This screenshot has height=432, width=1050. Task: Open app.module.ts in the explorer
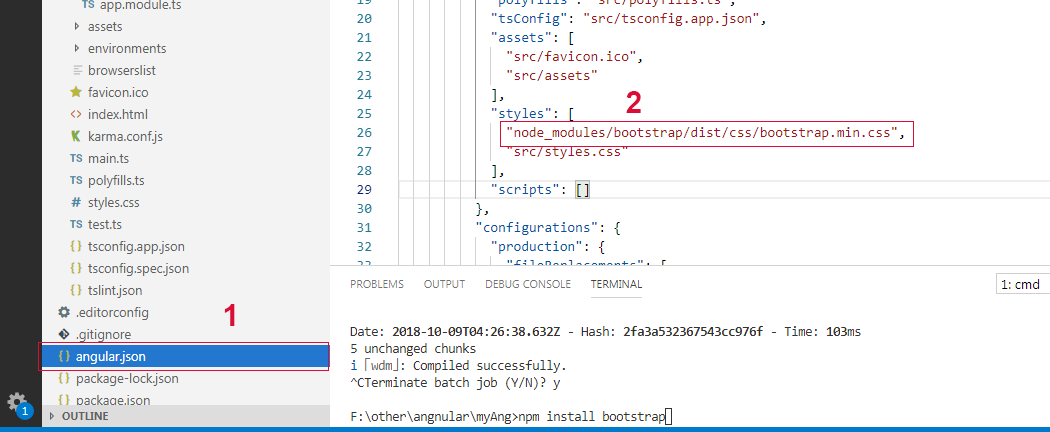point(140,5)
